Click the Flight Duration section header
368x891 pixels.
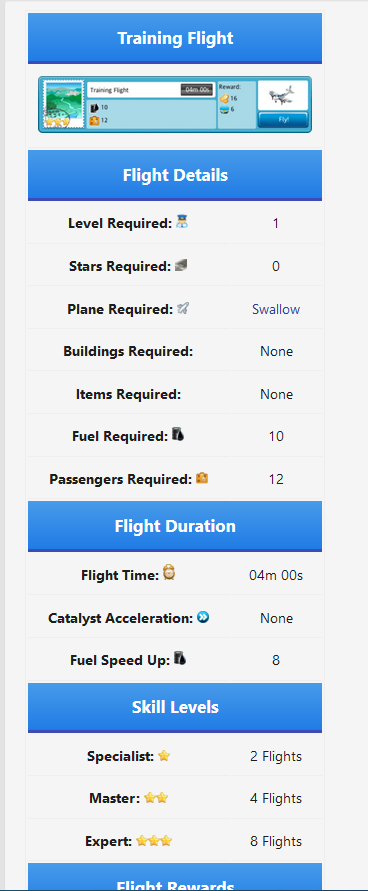click(x=175, y=526)
